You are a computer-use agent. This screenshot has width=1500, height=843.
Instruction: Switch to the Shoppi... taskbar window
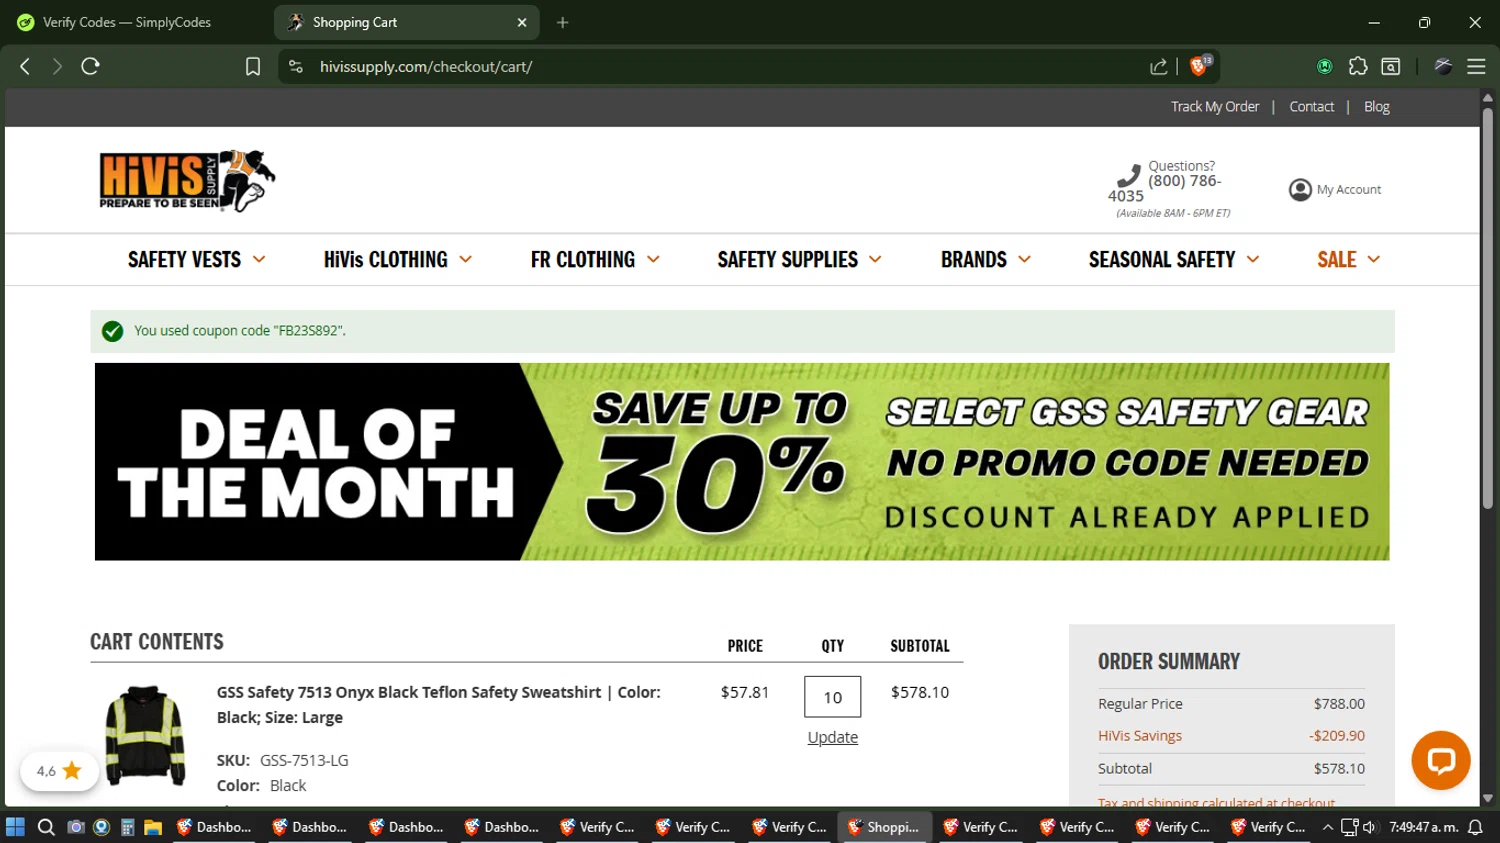(885, 827)
